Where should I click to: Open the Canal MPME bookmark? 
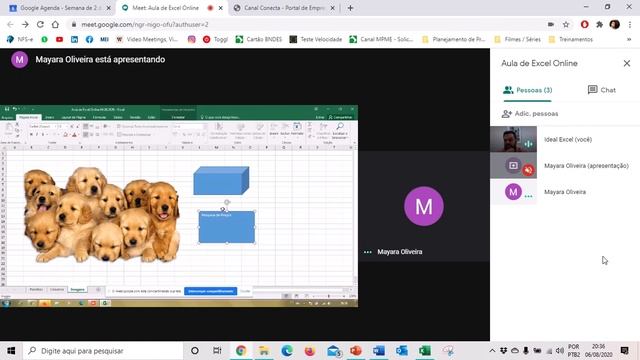coord(381,39)
